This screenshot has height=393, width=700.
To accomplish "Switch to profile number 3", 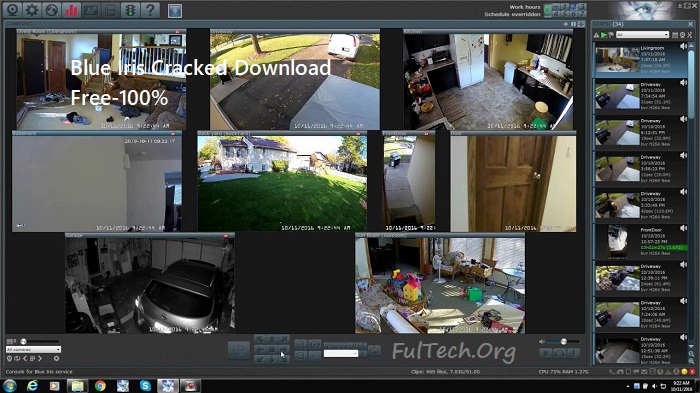I will pos(582,7).
